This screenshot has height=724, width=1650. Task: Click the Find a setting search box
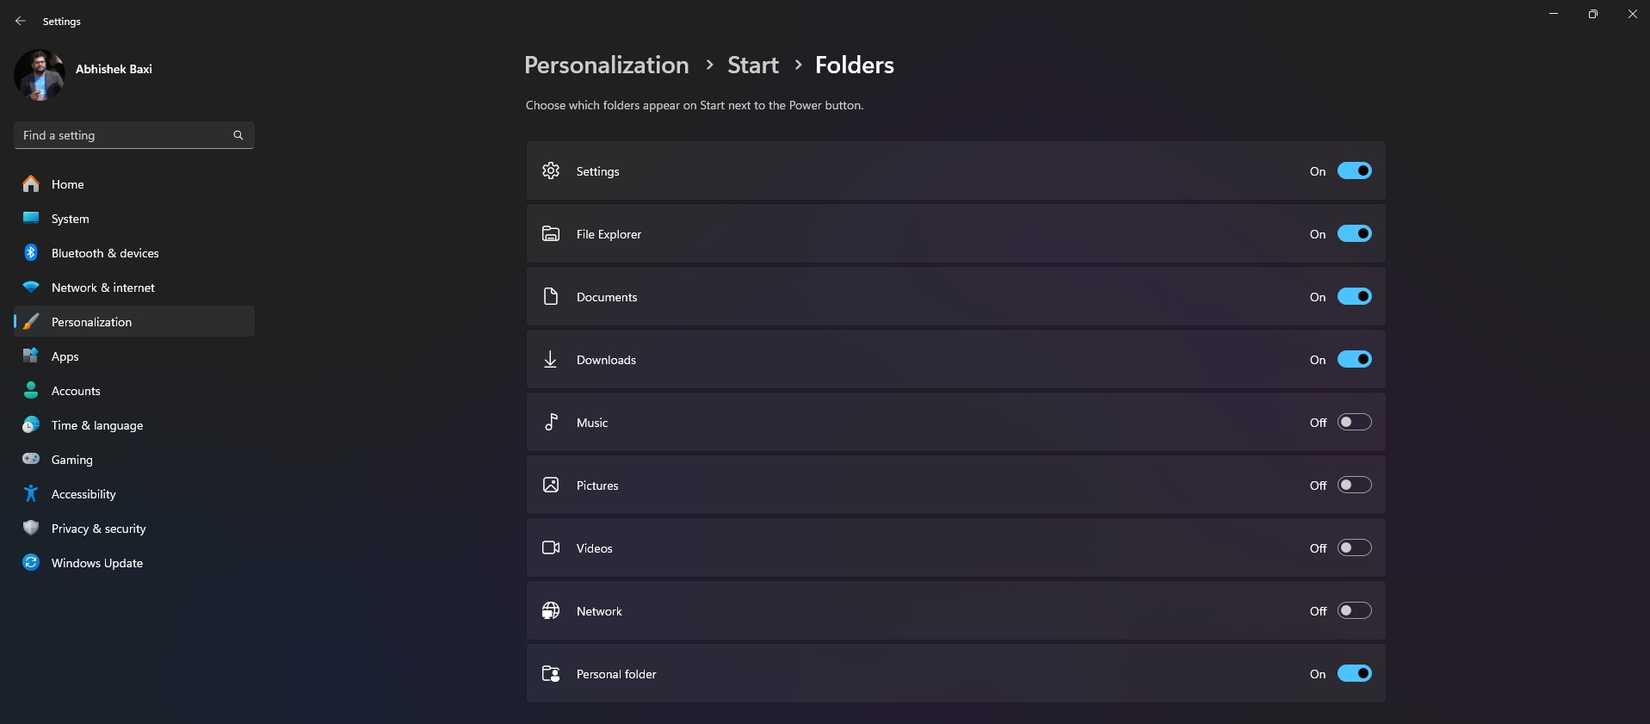coord(122,135)
